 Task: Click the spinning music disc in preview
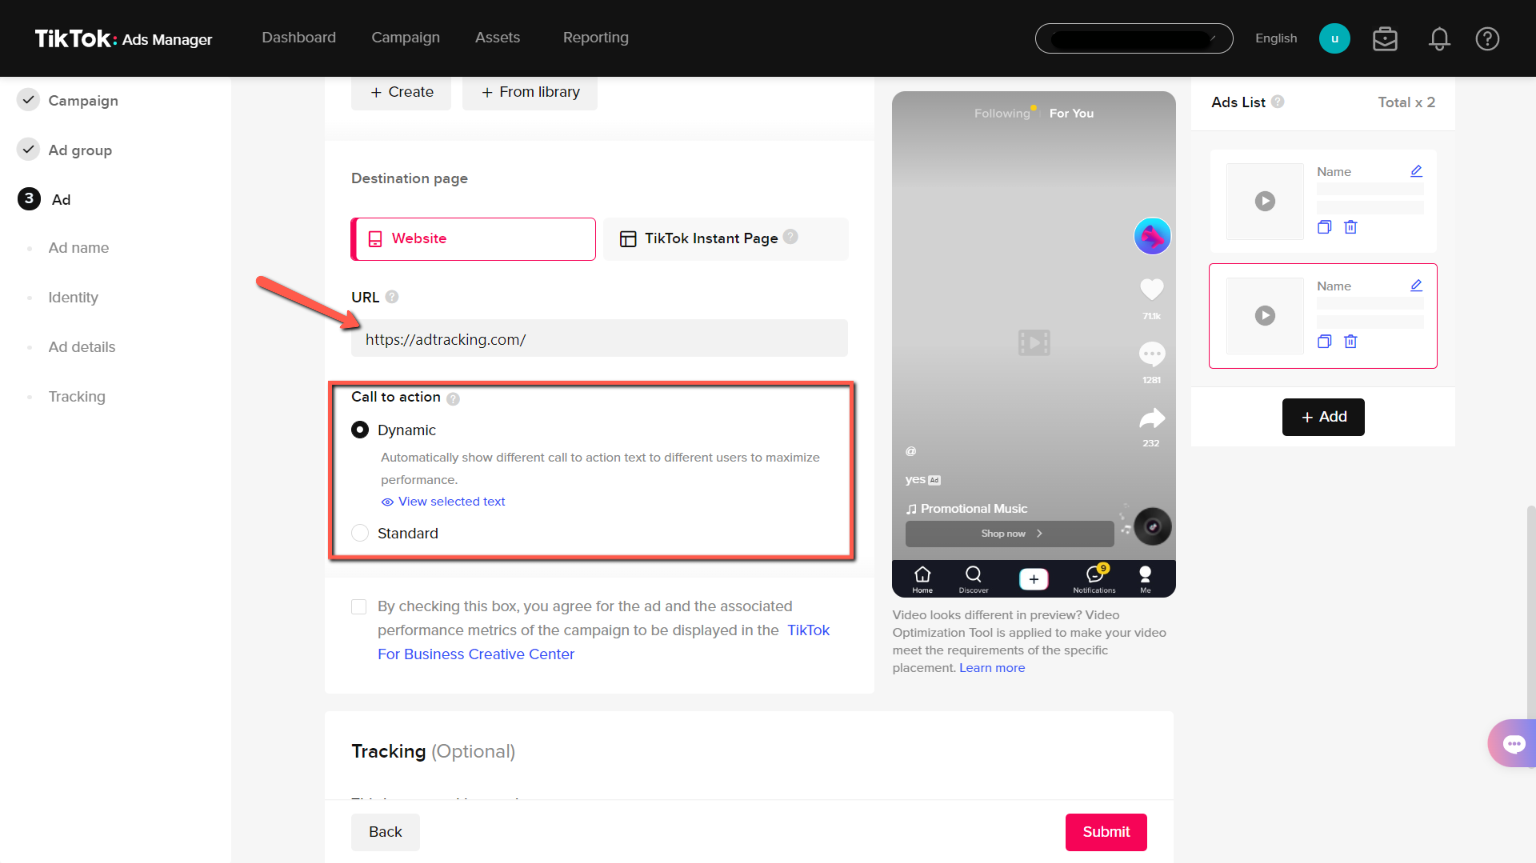pyautogui.click(x=1152, y=526)
